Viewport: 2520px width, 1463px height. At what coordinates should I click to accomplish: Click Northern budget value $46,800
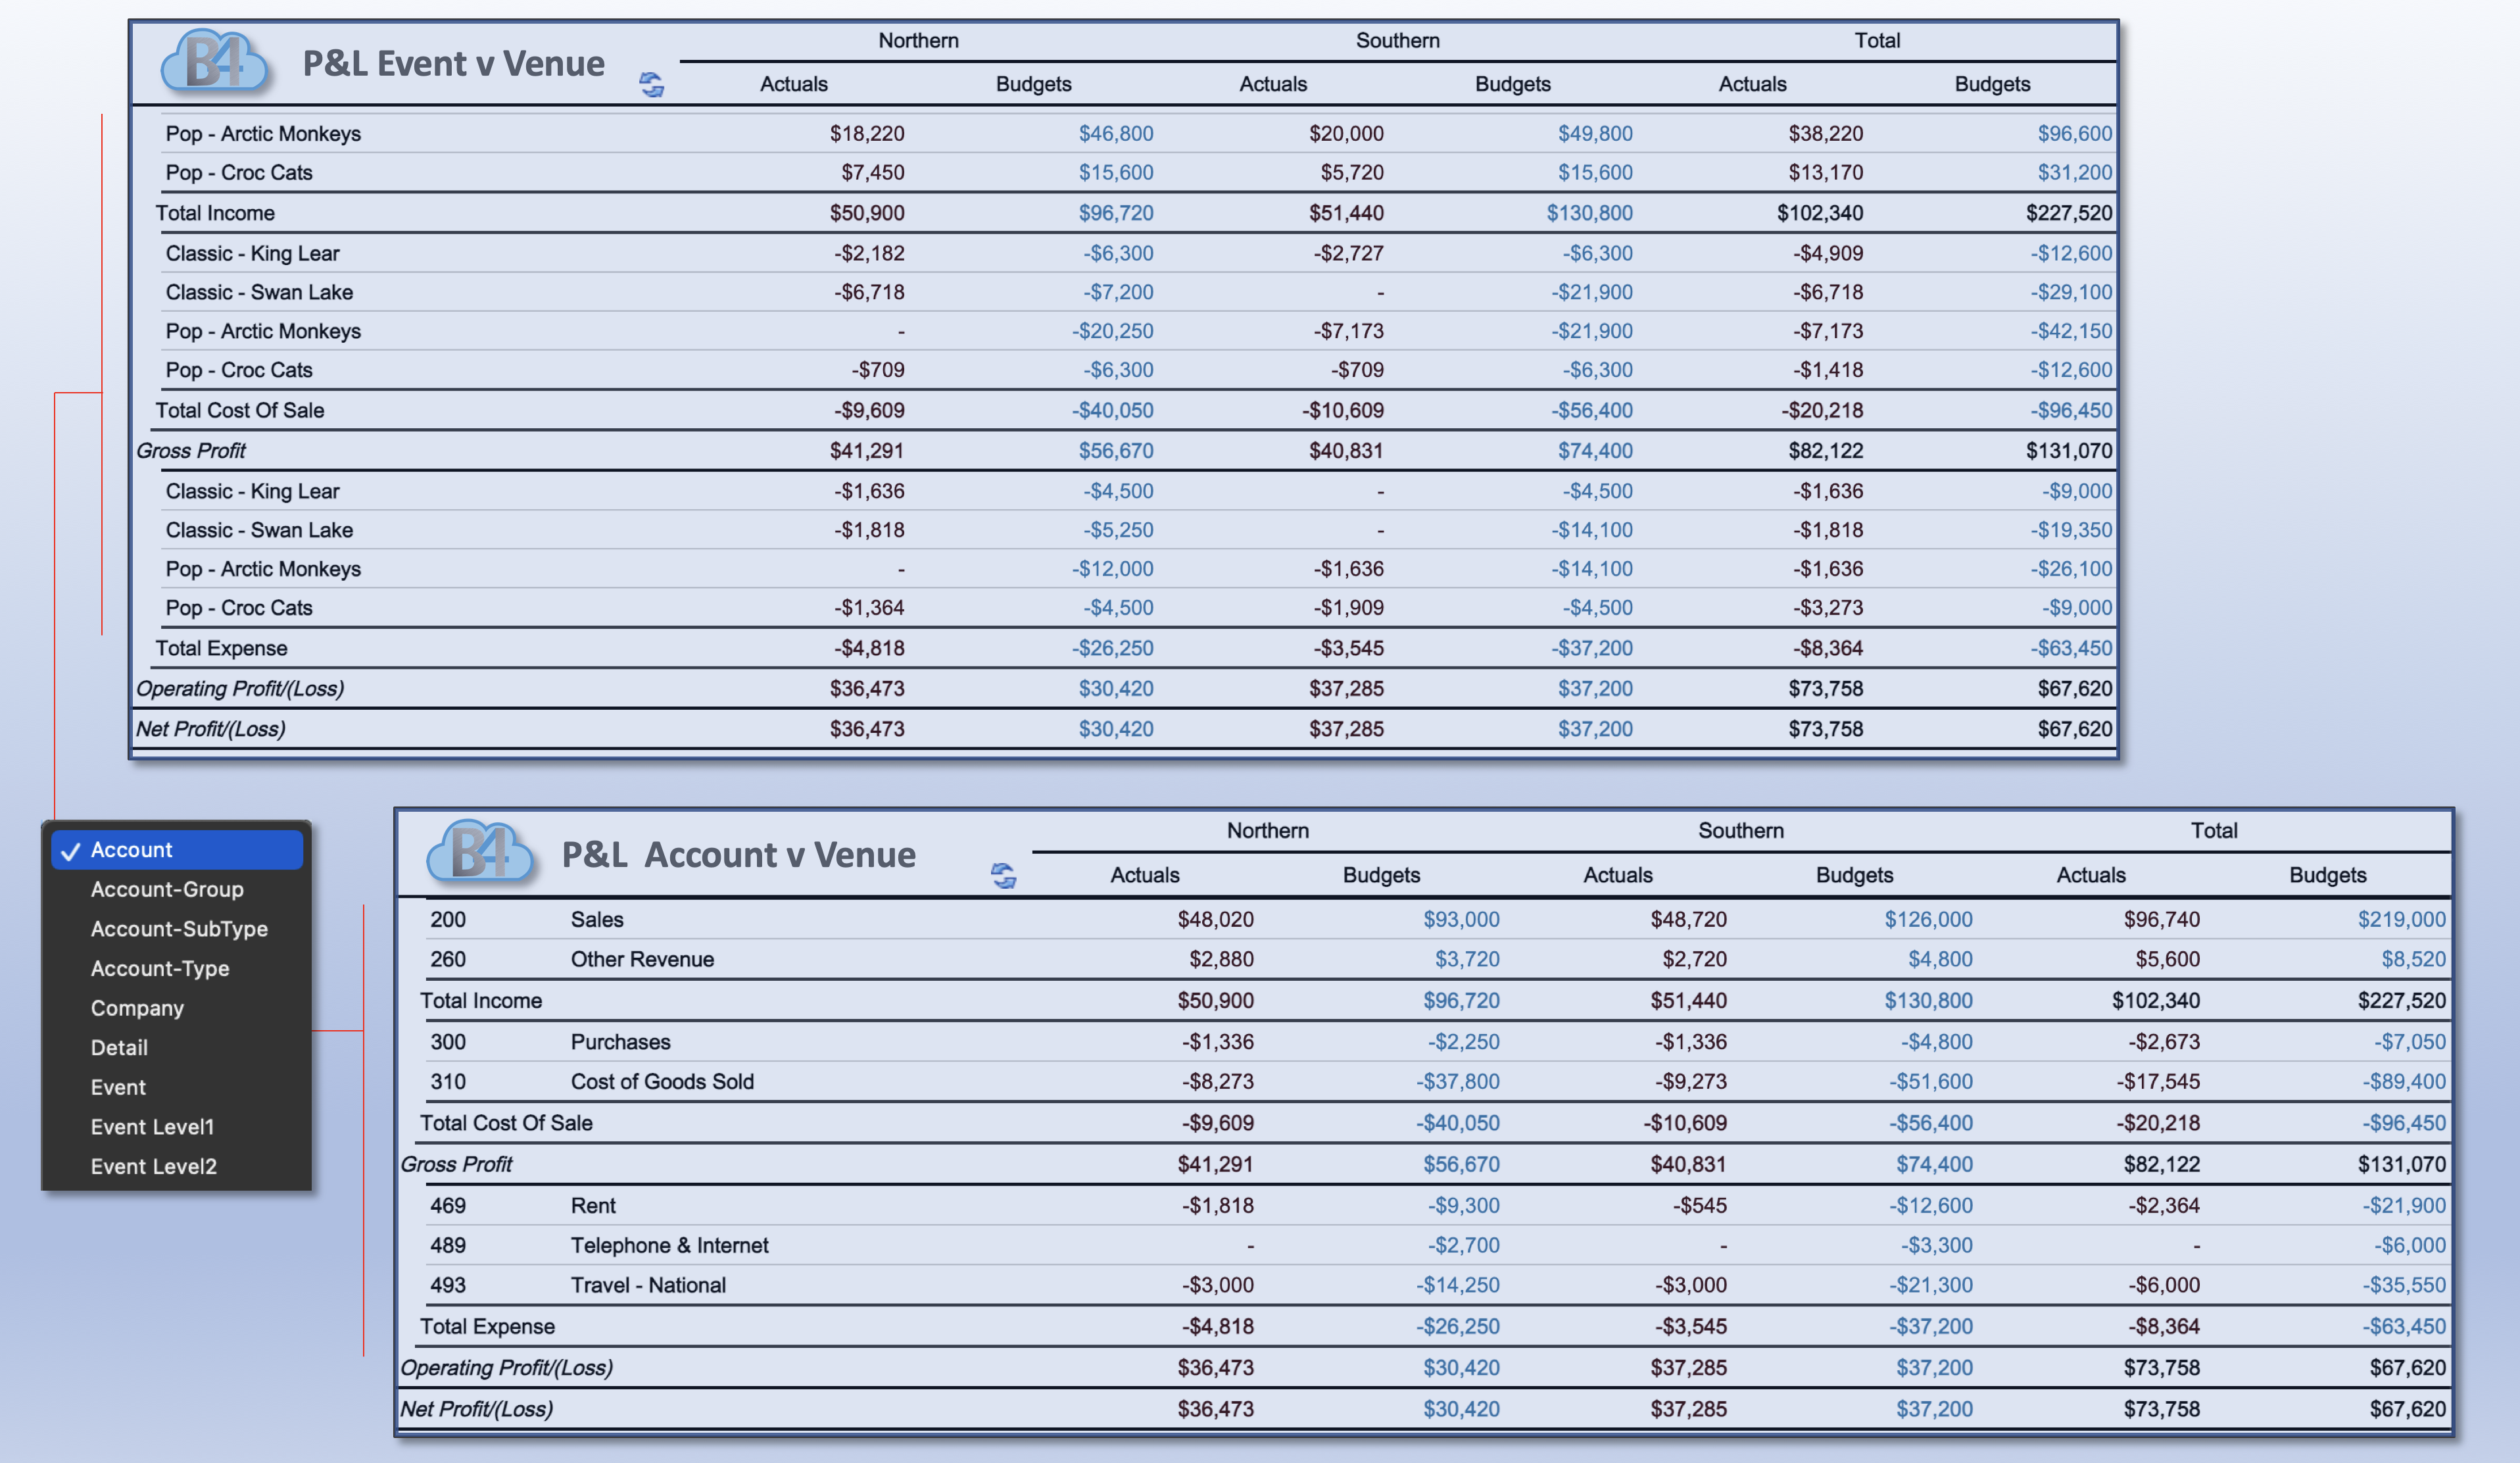click(x=1115, y=133)
